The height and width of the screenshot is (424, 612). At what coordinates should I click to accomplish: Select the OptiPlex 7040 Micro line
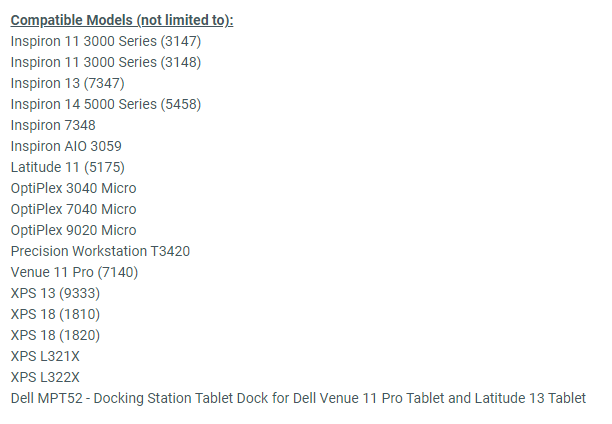click(73, 210)
